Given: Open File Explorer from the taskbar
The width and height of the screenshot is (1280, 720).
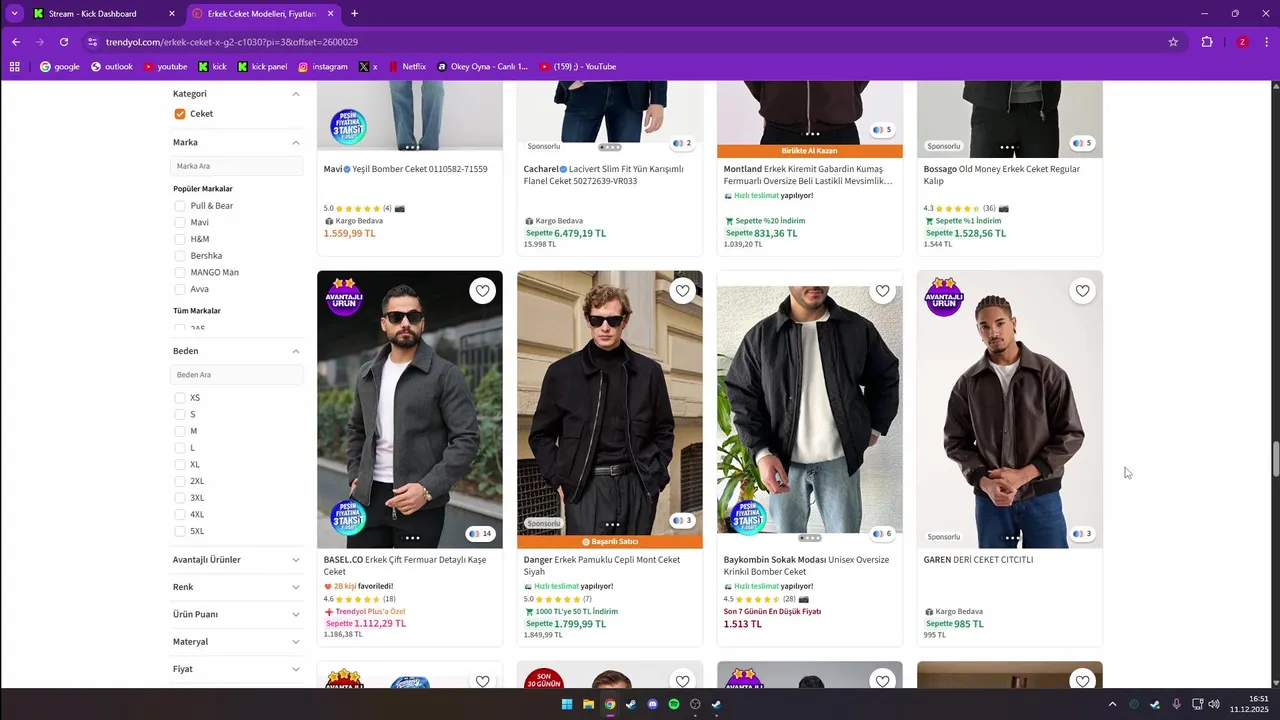Looking at the screenshot, I should tap(588, 704).
